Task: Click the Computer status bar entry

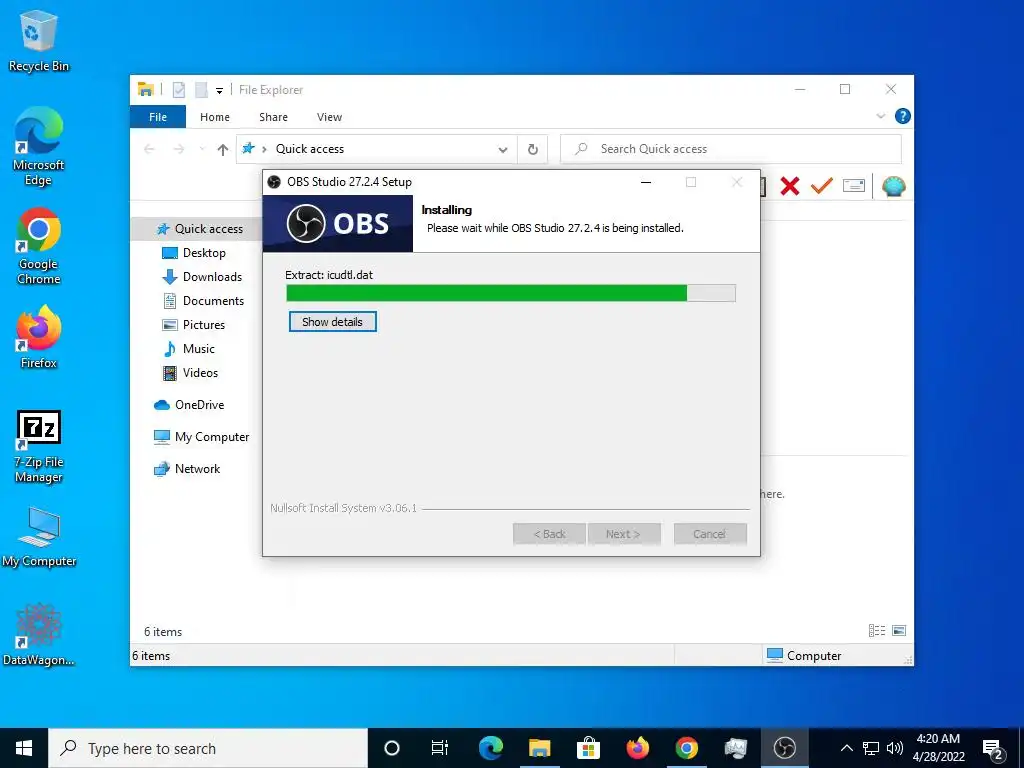Action: pyautogui.click(x=804, y=656)
